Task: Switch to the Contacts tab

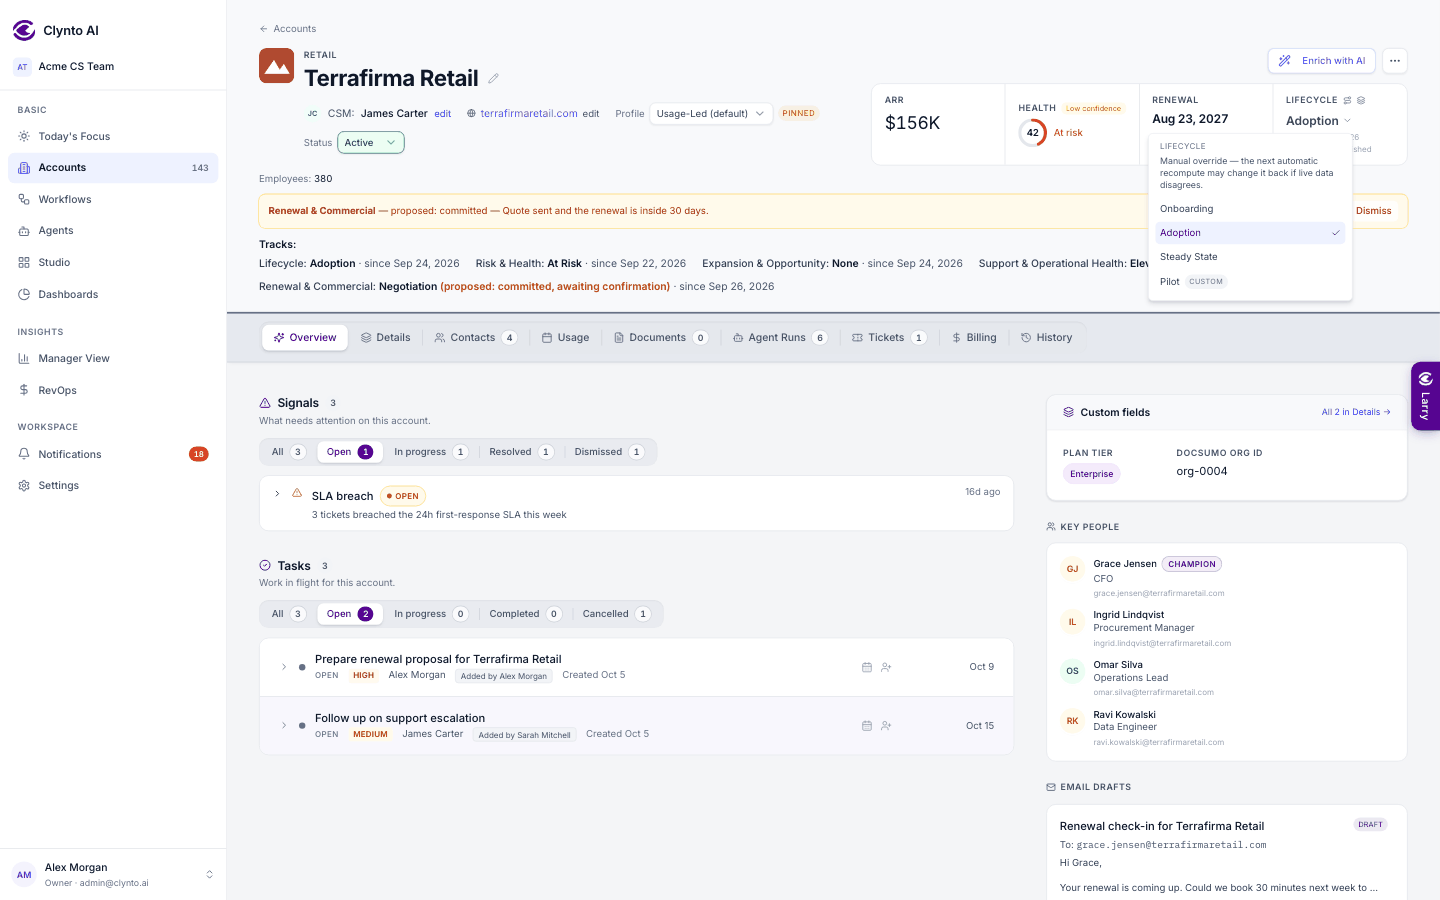Action: pos(475,338)
